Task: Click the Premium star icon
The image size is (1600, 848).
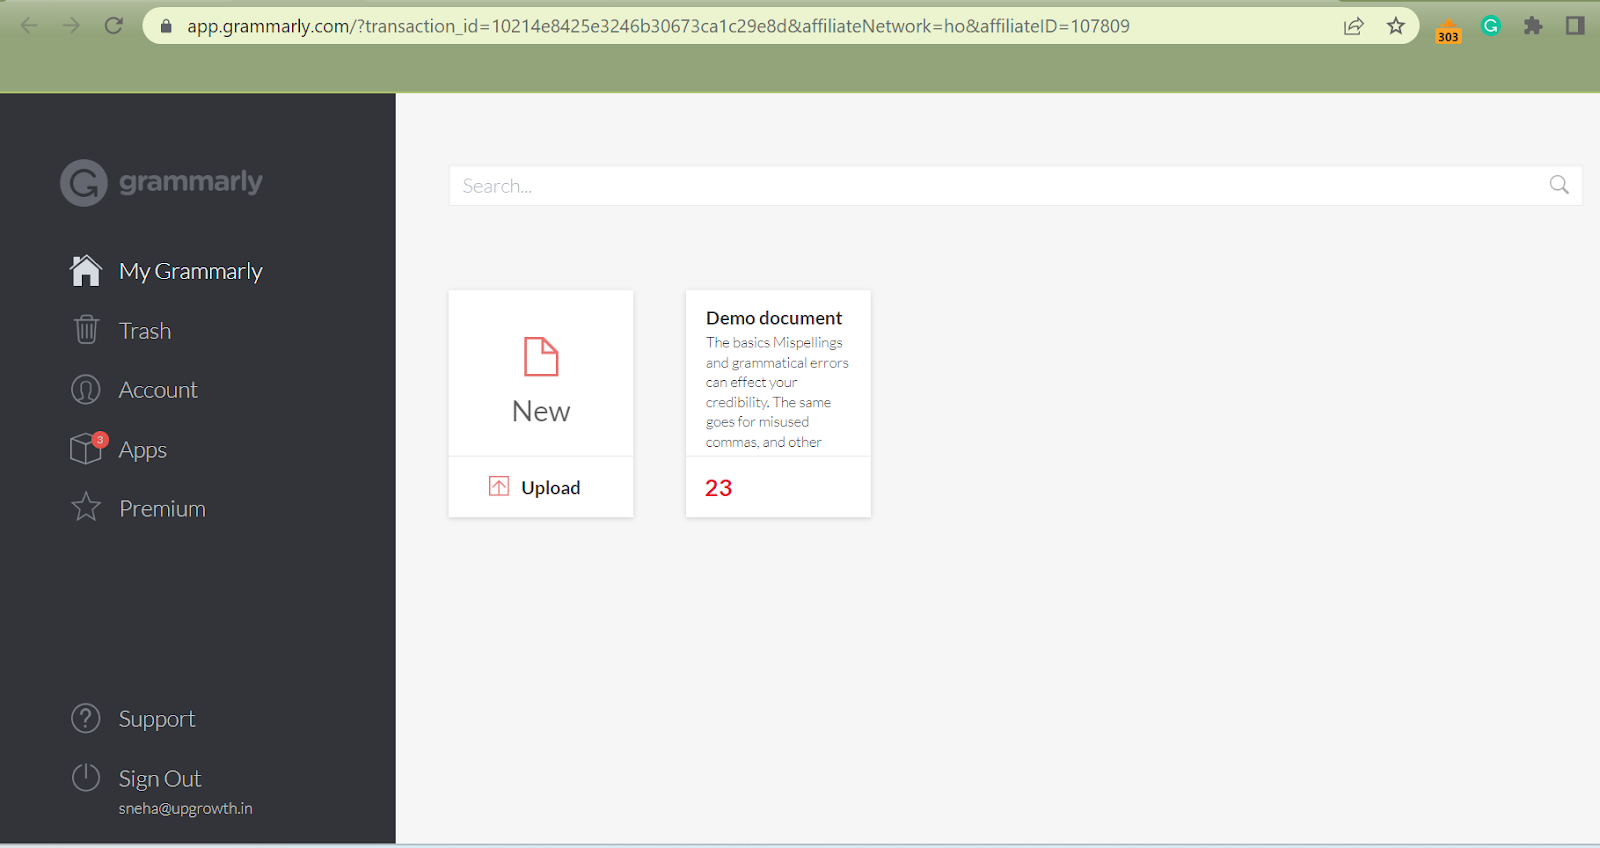Action: [86, 507]
